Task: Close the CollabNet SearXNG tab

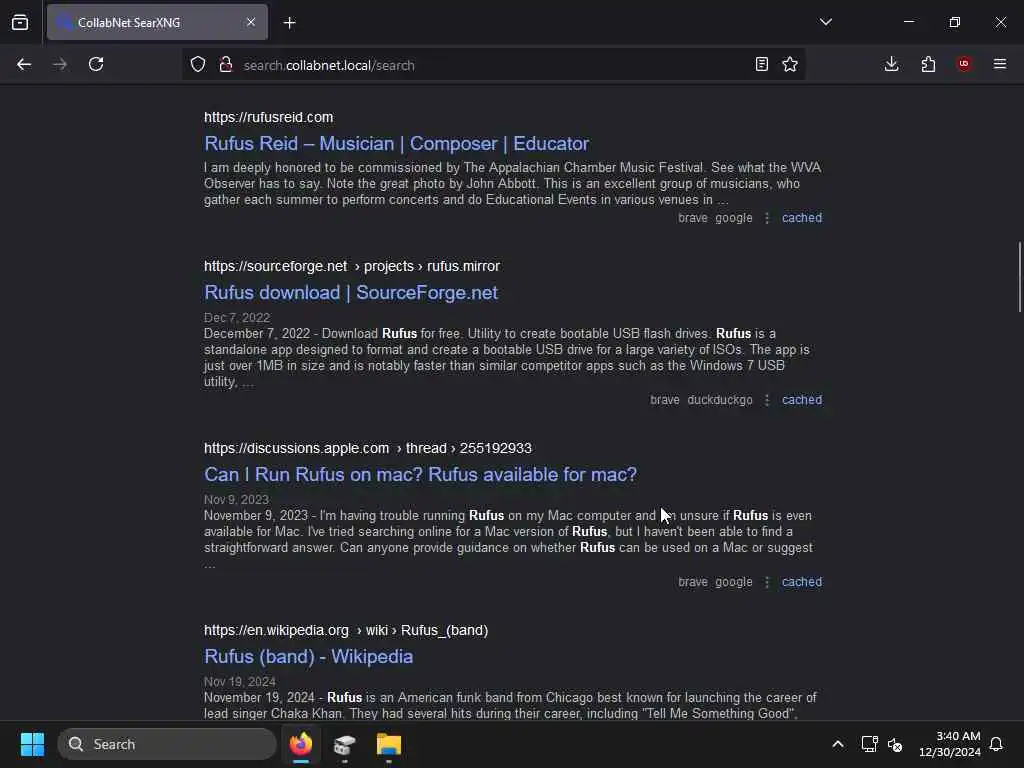Action: coord(251,22)
